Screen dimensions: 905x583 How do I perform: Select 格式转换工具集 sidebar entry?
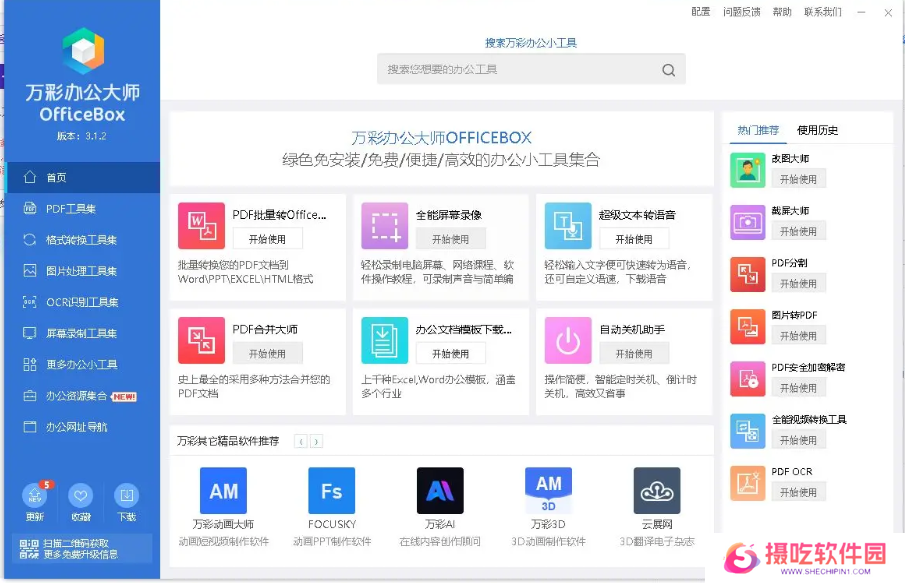83,240
